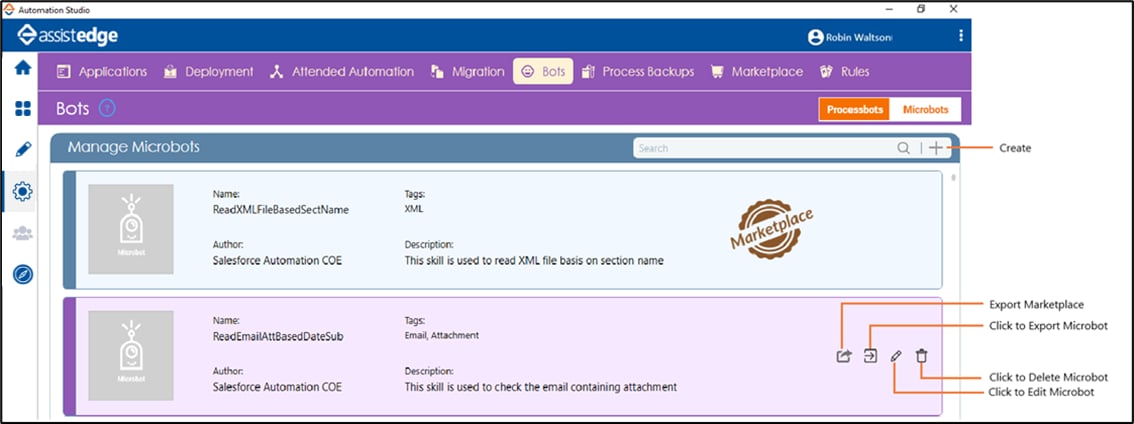1134x424 pixels.
Task: Open the vertical three-dot menu
Action: (960, 36)
